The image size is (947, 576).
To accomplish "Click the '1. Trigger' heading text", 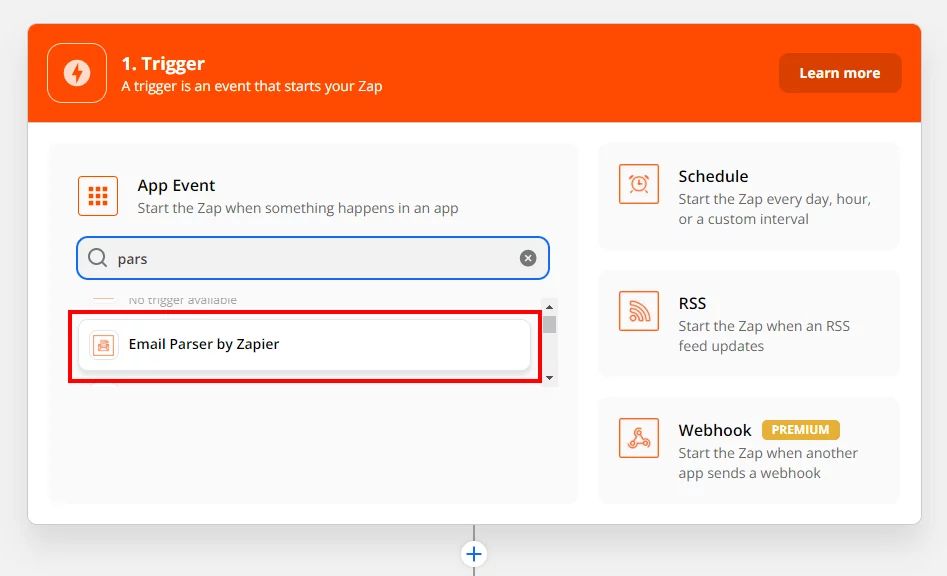I will 163,63.
